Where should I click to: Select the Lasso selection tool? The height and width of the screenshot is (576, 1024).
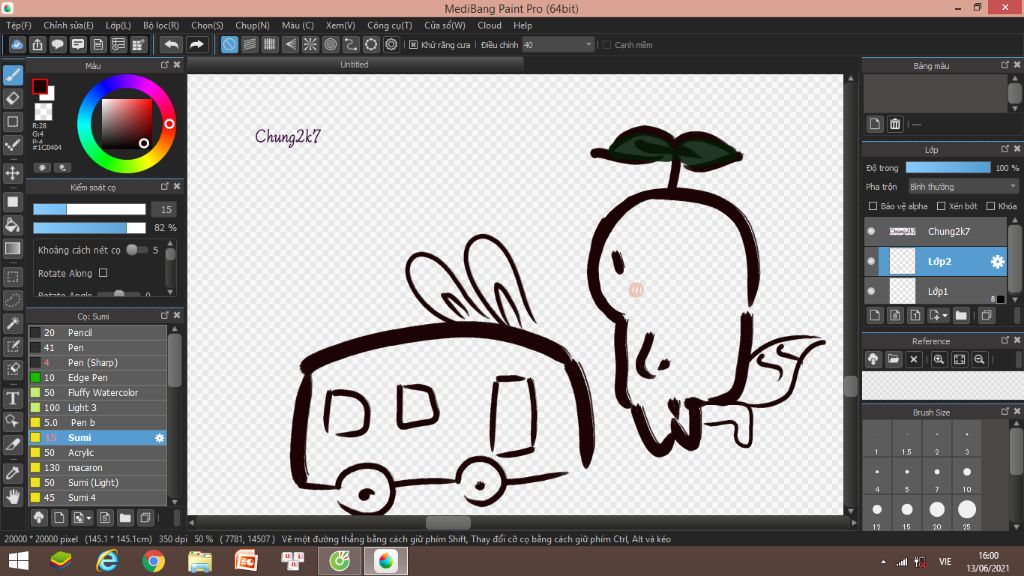13,300
